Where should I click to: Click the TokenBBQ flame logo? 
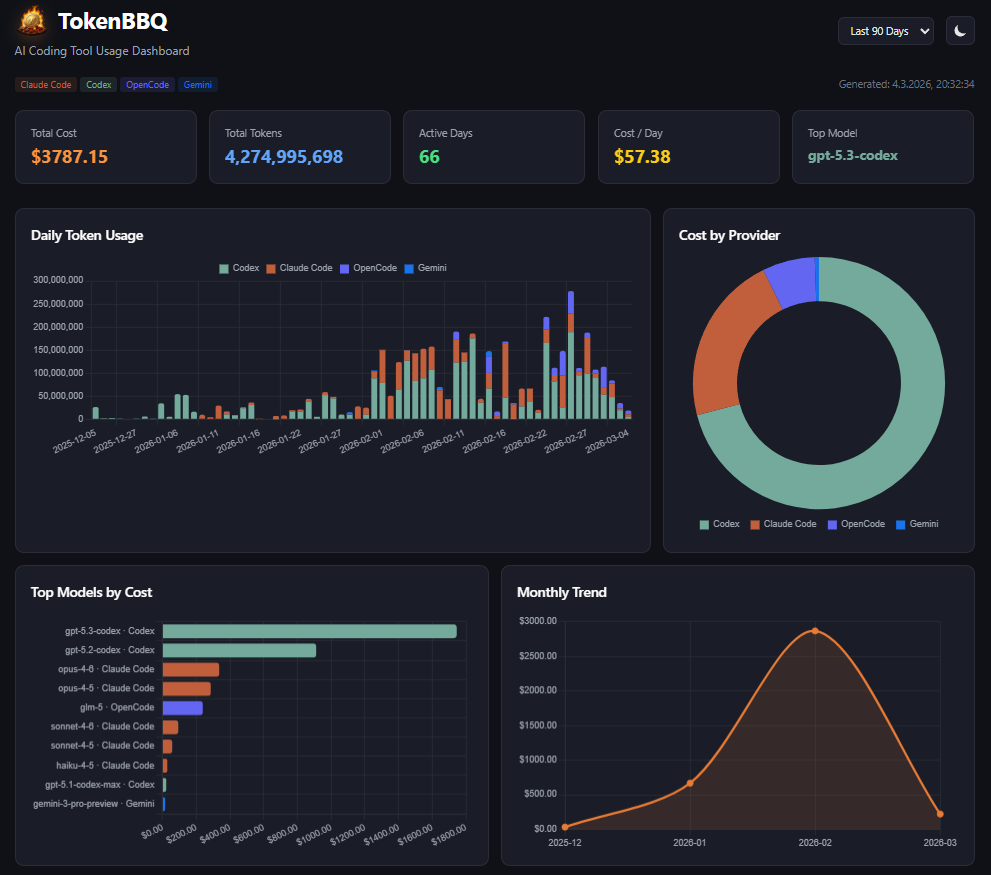(29, 20)
